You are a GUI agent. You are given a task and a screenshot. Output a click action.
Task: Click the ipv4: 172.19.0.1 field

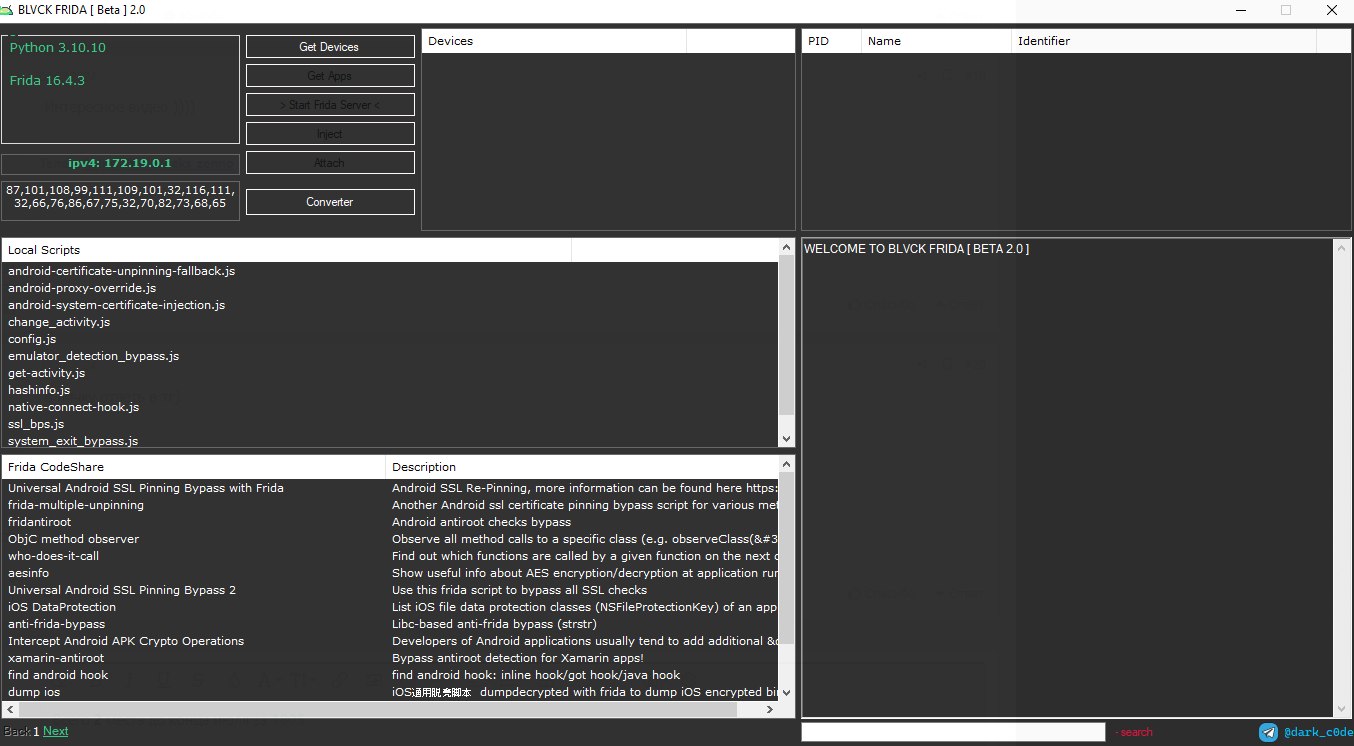point(120,164)
